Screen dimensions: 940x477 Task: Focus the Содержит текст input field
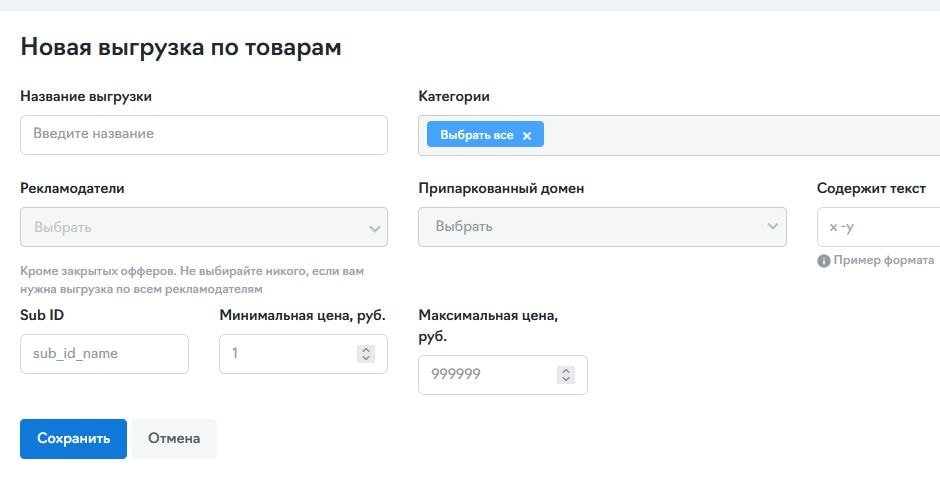[878, 227]
